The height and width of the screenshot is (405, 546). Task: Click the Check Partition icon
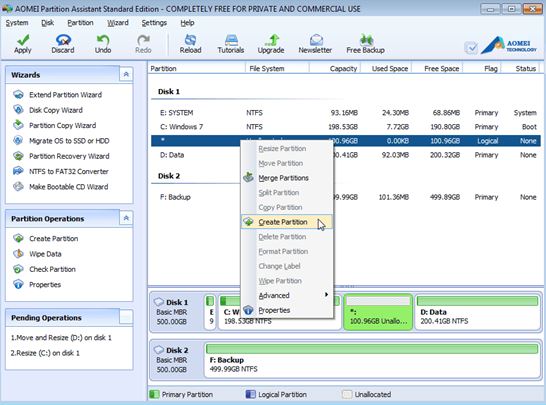[x=18, y=269]
